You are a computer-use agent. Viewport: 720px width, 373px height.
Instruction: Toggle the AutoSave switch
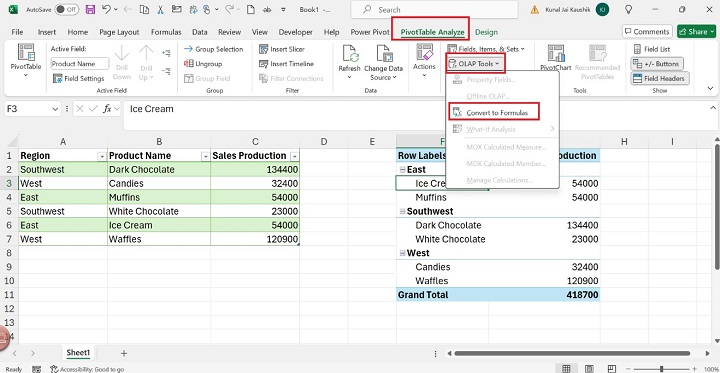pos(67,9)
